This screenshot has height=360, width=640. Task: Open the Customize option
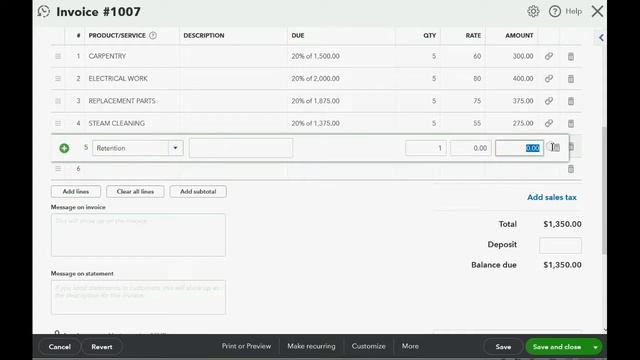[368, 346]
